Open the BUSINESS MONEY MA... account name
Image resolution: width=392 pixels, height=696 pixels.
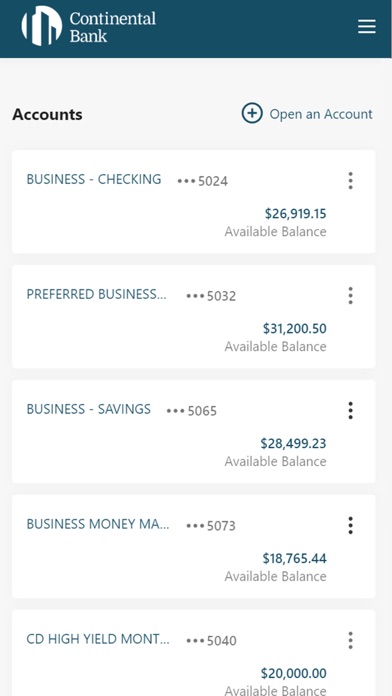click(98, 524)
